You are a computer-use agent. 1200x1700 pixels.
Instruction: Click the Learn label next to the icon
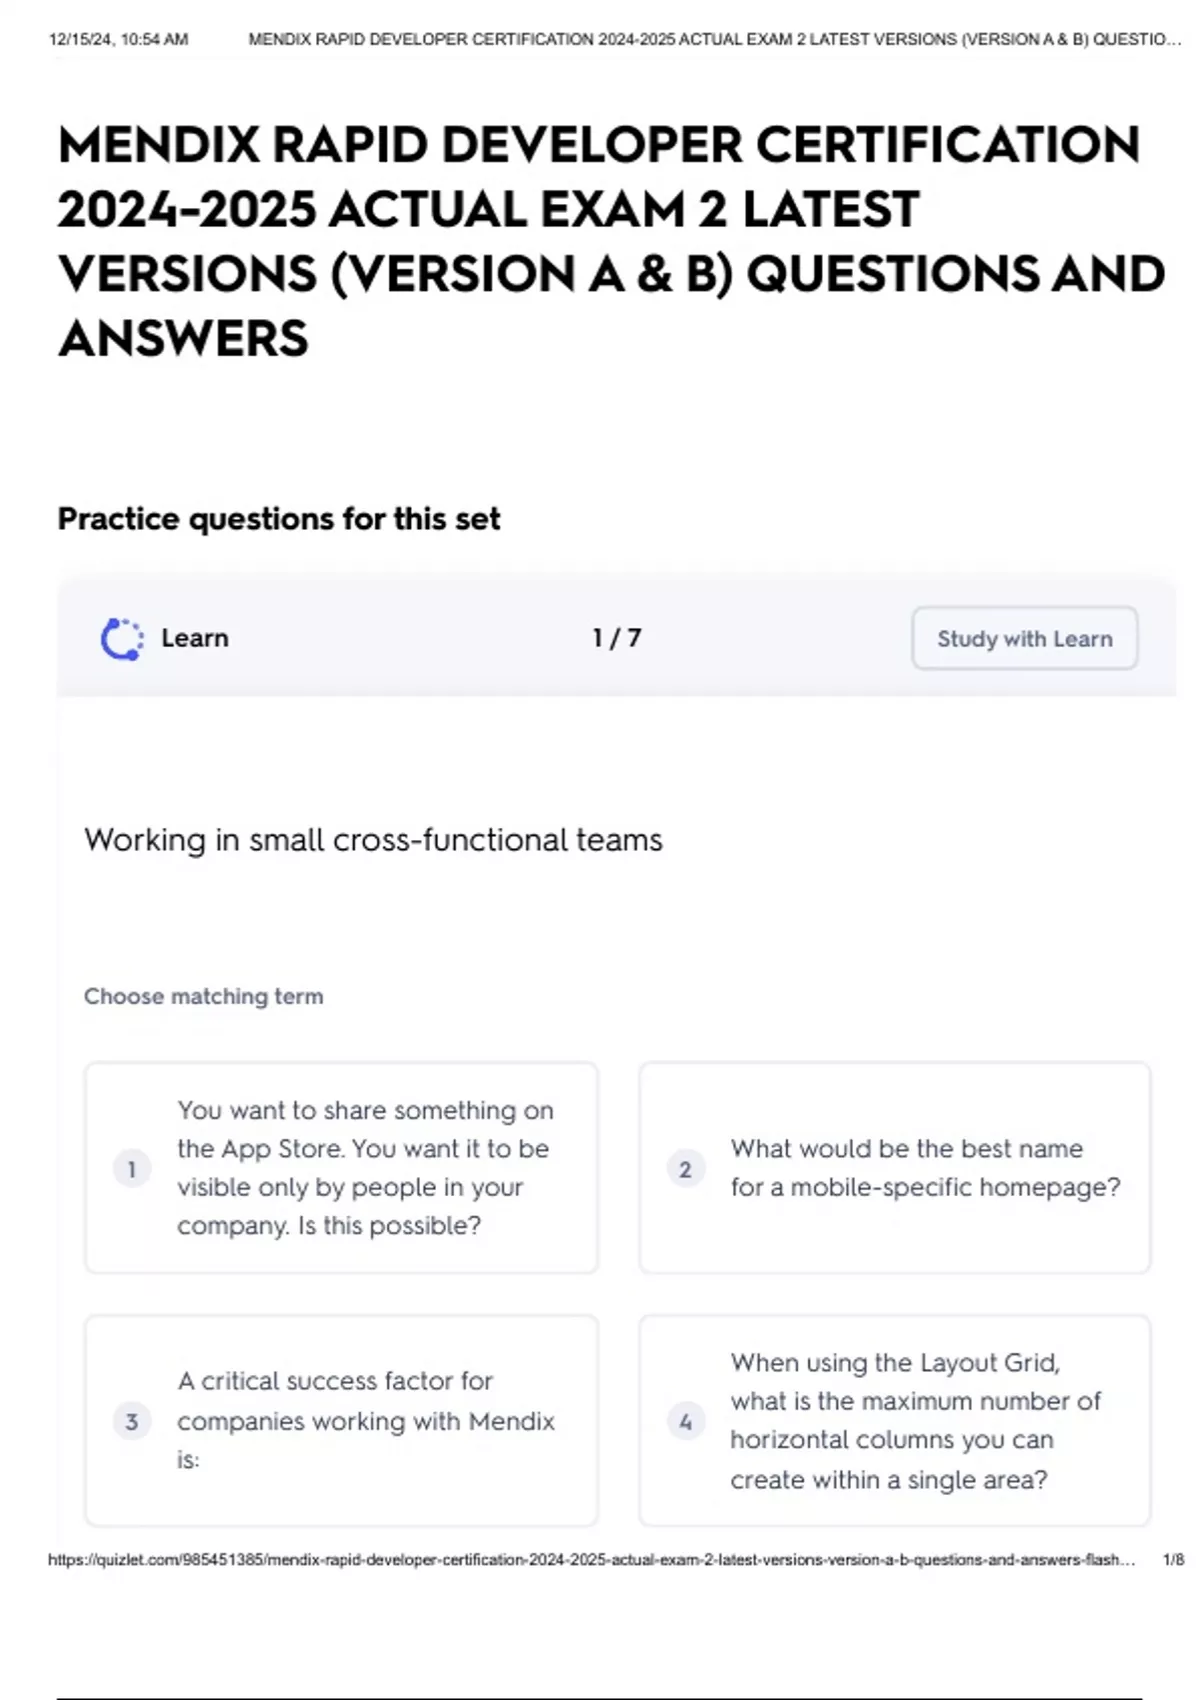pyautogui.click(x=195, y=638)
